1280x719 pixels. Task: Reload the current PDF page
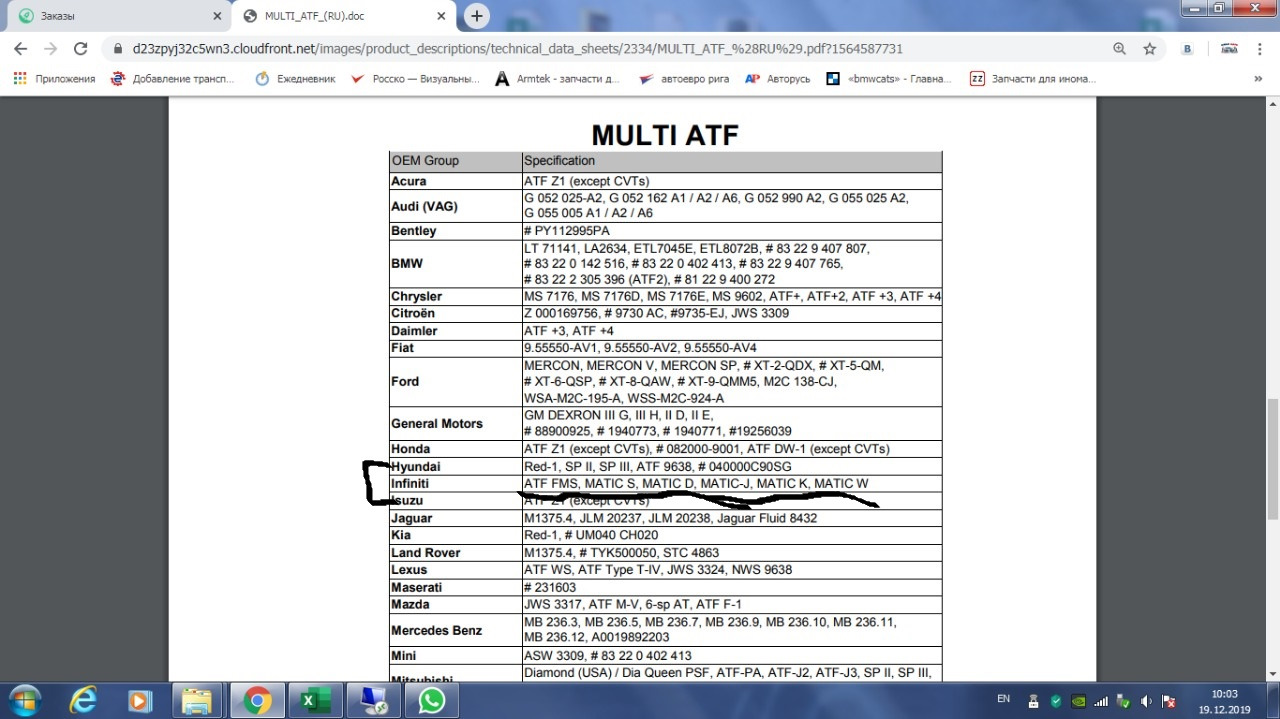point(81,49)
